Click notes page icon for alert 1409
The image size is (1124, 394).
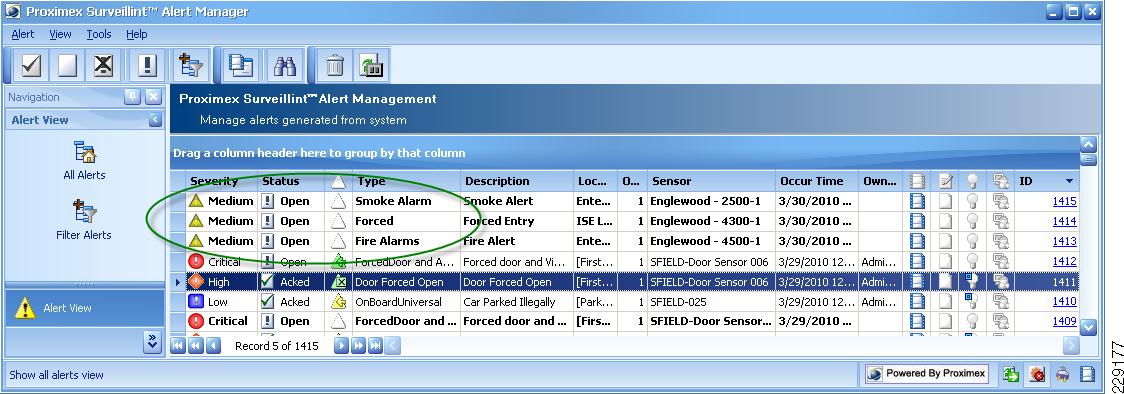click(x=946, y=322)
